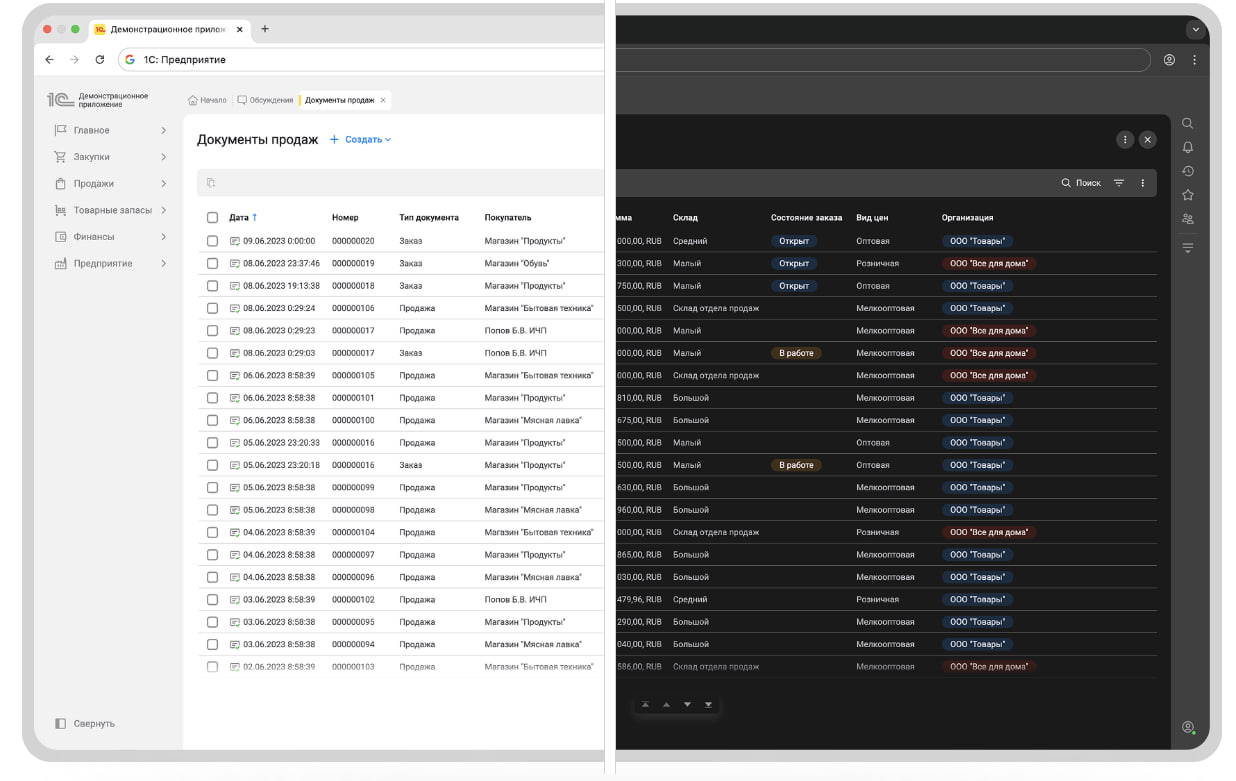Viewport: 1236px width, 781px height.
Task: Check the box for order 000000020
Action: [x=212, y=241]
